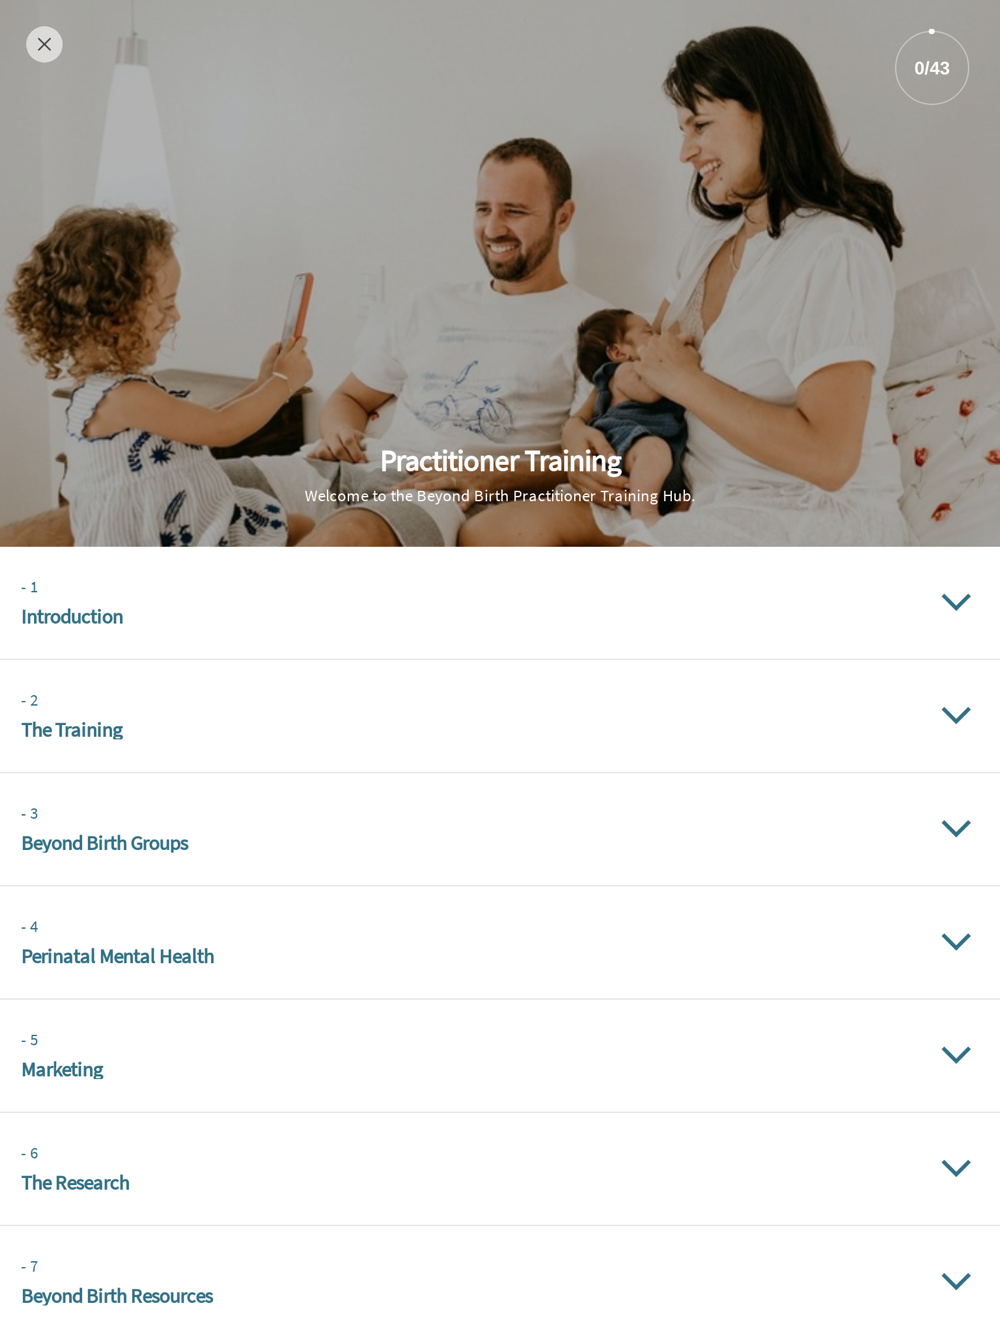Close the Practitioner Training course view
Image resolution: width=1000 pixels, height=1333 pixels.
pos(44,44)
